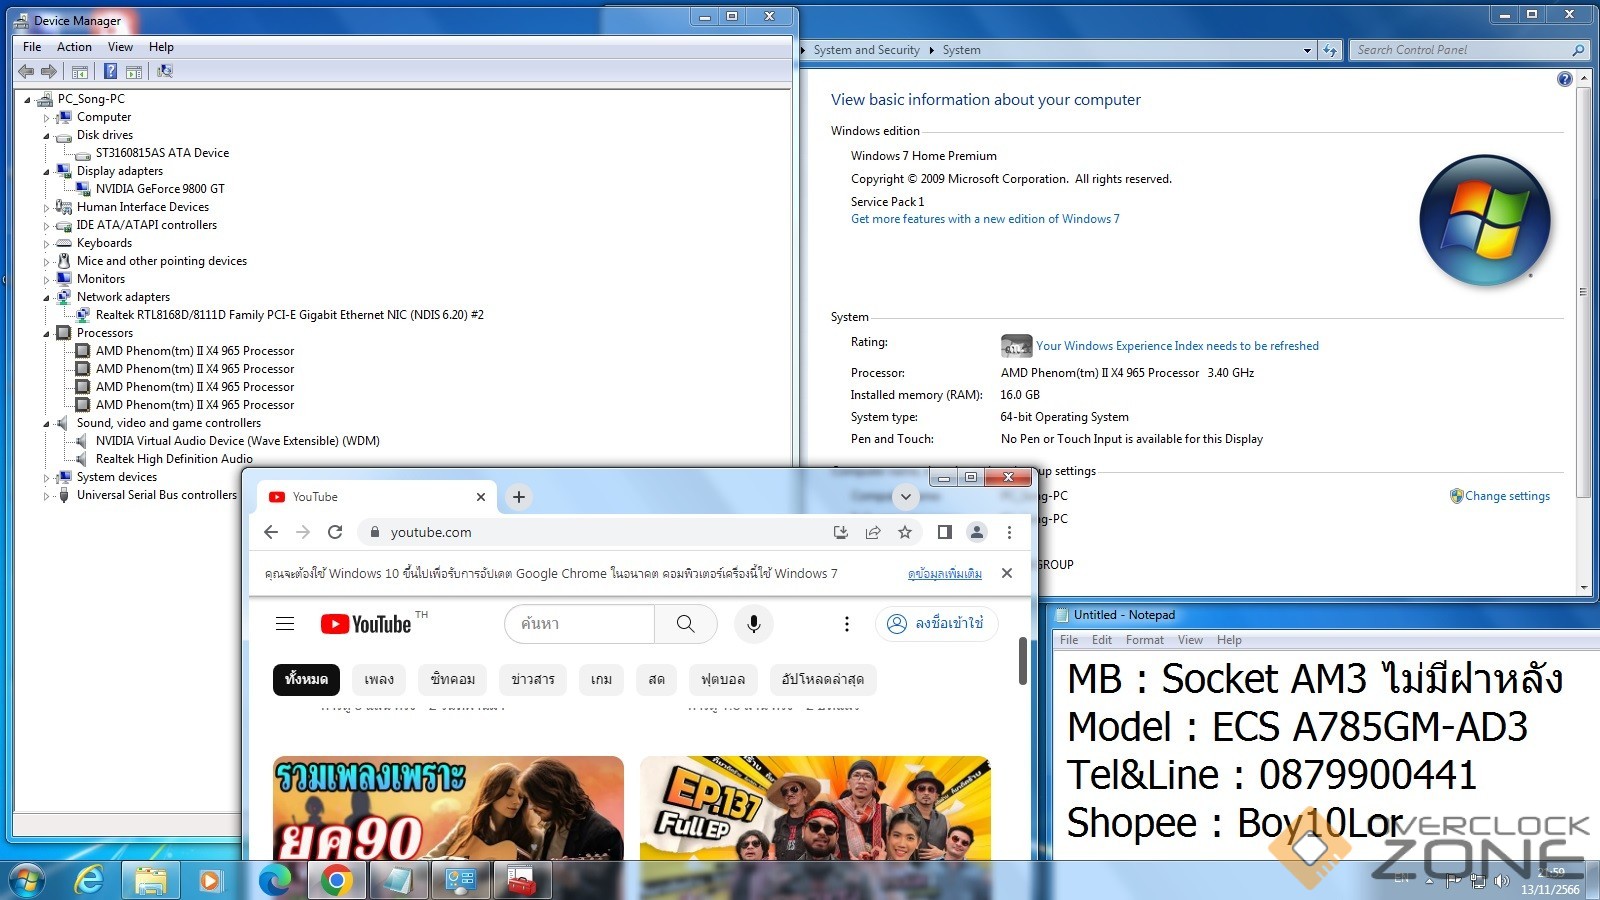Select the ฟุตบอล filter chip

coord(723,680)
